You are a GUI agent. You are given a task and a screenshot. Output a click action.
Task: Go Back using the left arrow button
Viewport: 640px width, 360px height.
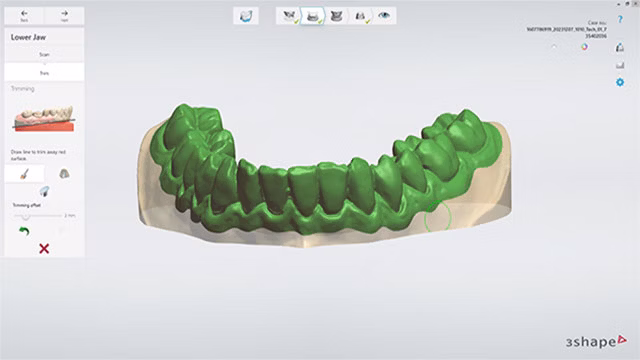pos(24,16)
